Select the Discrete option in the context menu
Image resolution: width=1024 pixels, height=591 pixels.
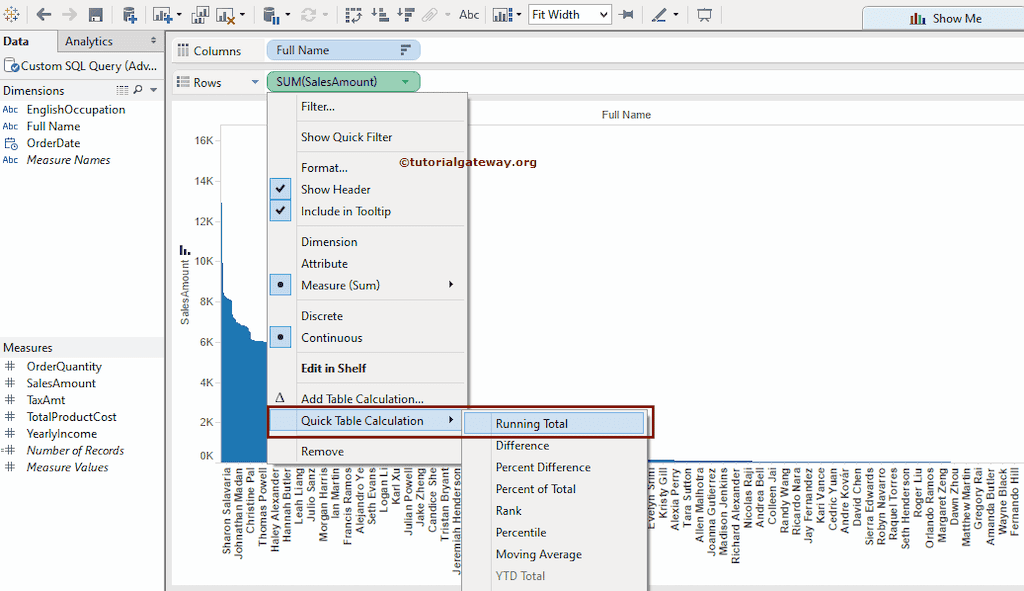(x=322, y=316)
